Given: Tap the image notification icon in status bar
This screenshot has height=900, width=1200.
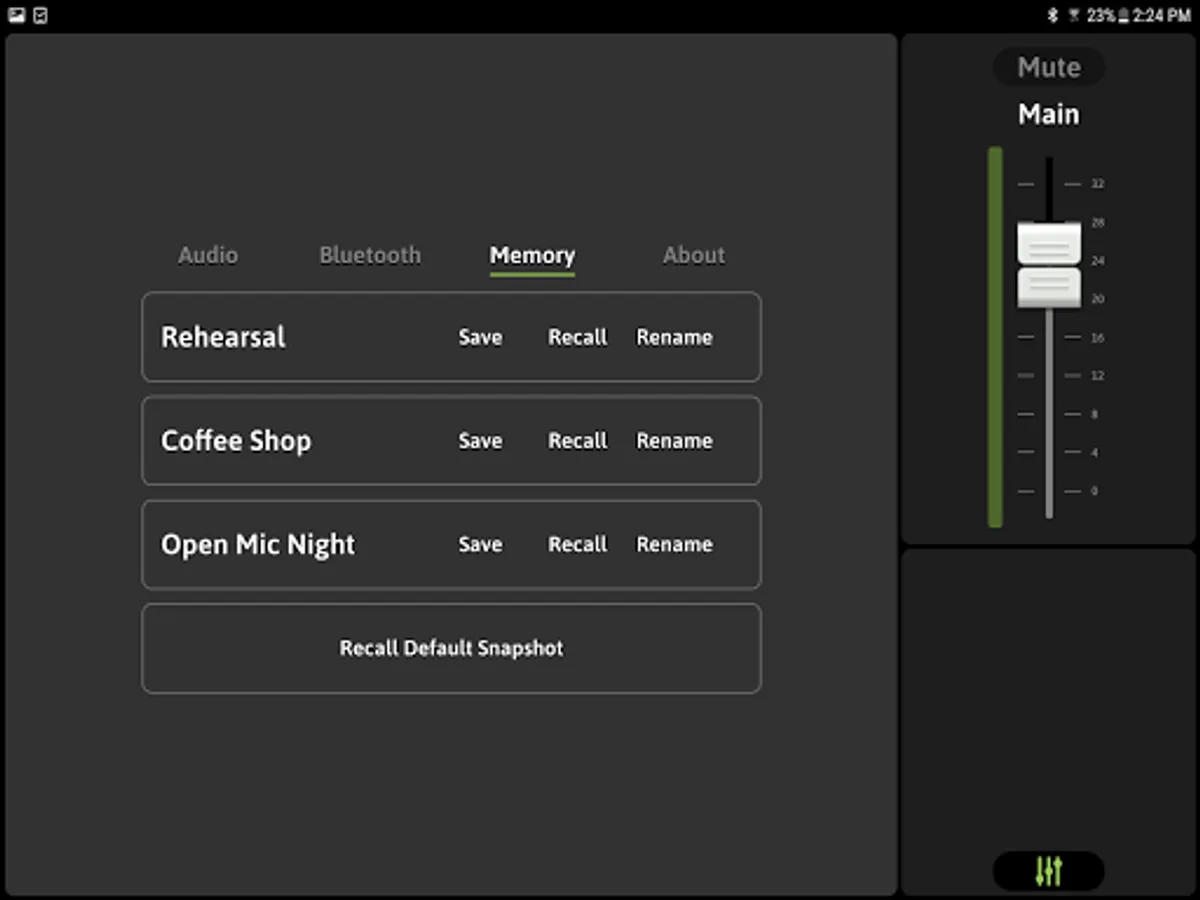Looking at the screenshot, I should coord(16,15).
